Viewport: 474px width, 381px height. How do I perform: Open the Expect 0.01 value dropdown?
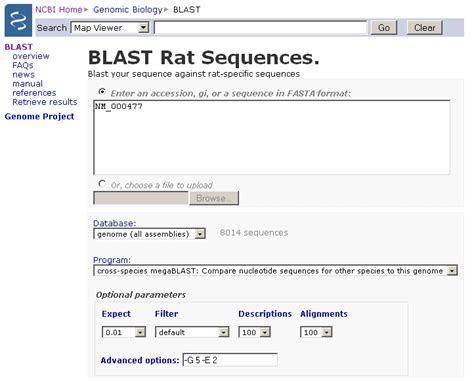124,332
